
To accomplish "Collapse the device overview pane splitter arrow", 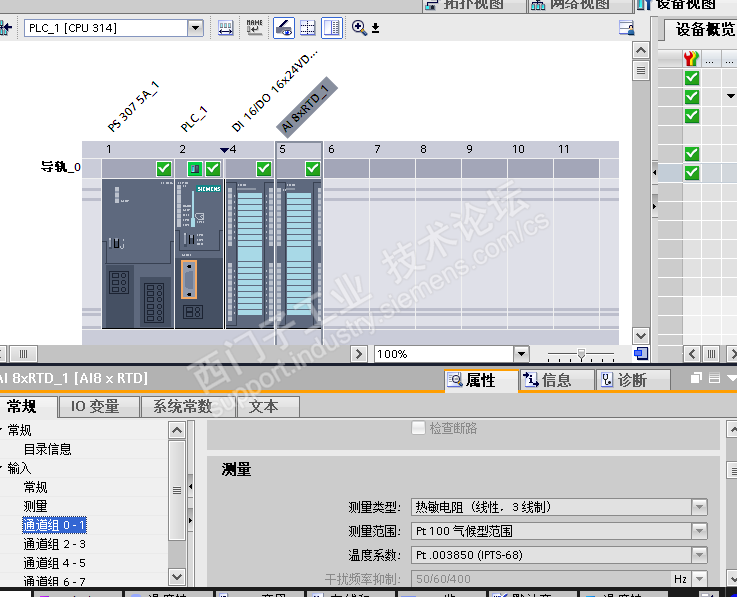I will pyautogui.click(x=655, y=173).
